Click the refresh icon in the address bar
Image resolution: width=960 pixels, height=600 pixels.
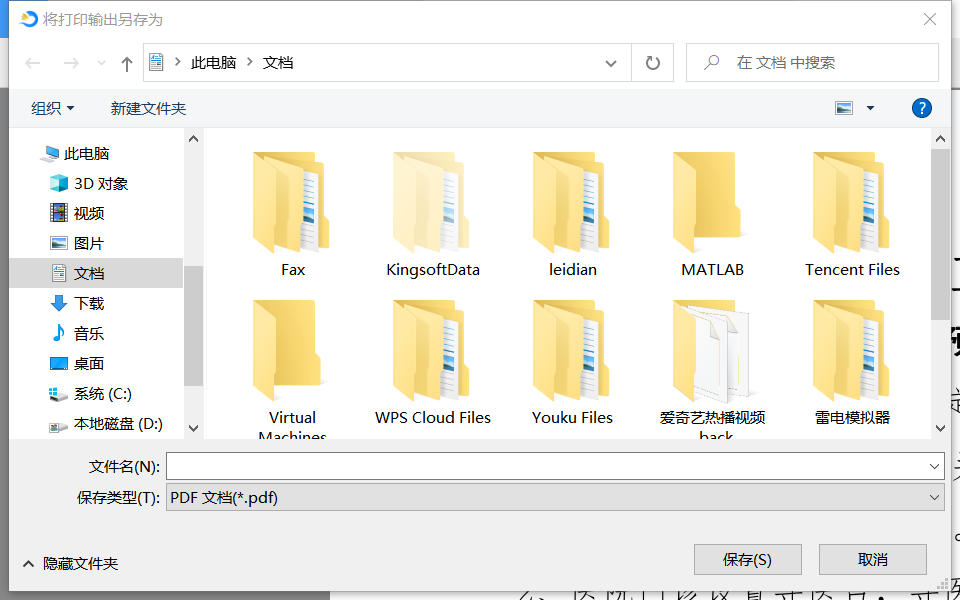(652, 62)
